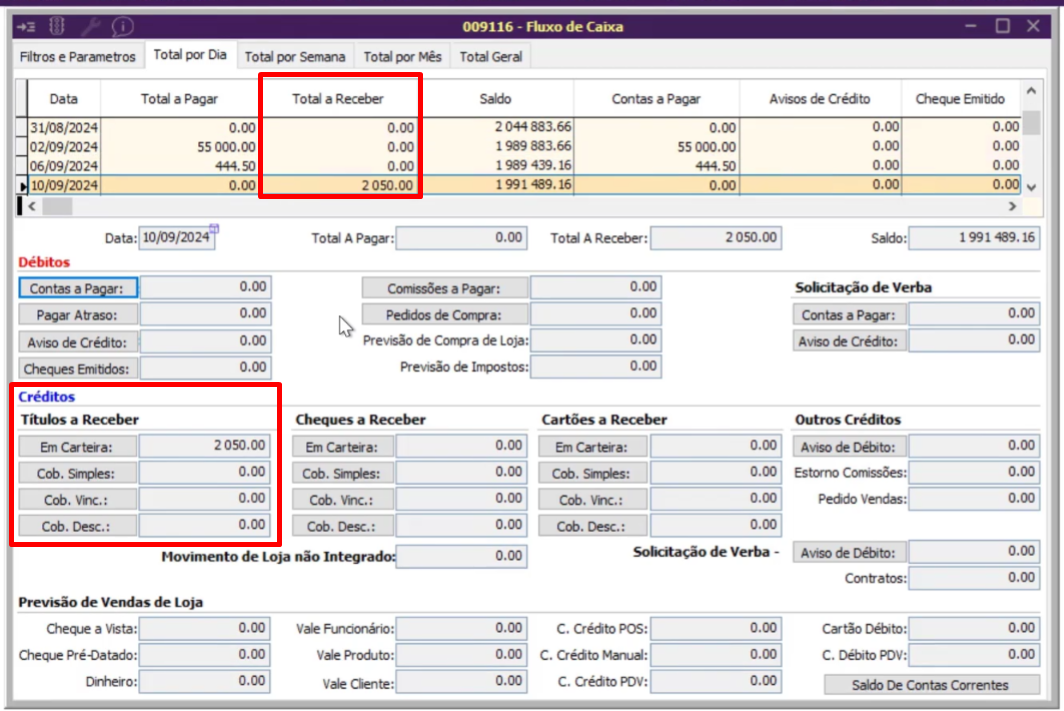Click the Contas a Pagar debit button
This screenshot has height=711, width=1064.
77,288
